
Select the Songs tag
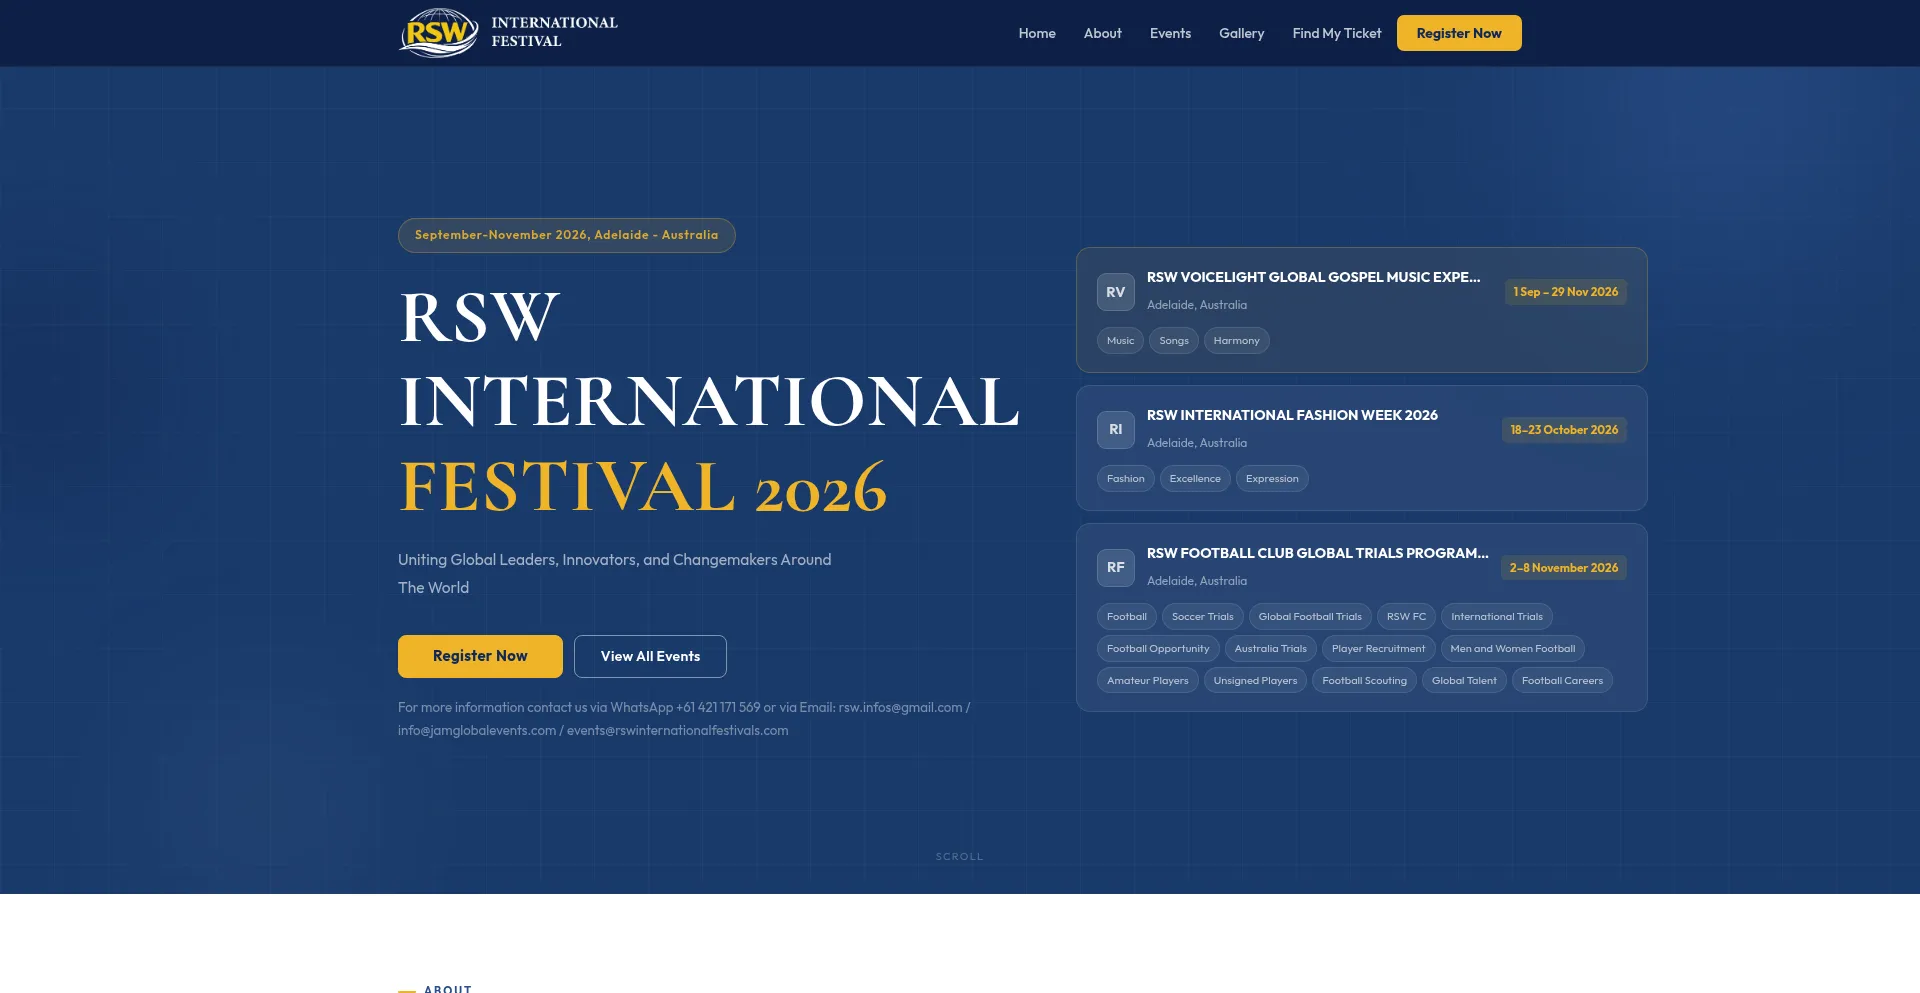pyautogui.click(x=1174, y=341)
